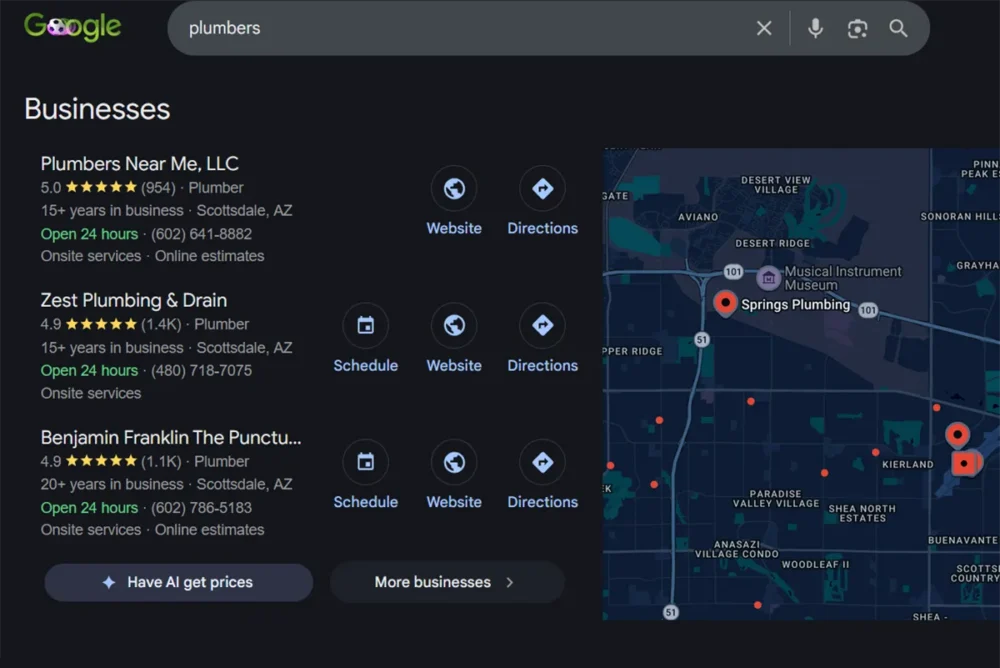Click "Open 24 hours" for Zest Plumbing

89,371
